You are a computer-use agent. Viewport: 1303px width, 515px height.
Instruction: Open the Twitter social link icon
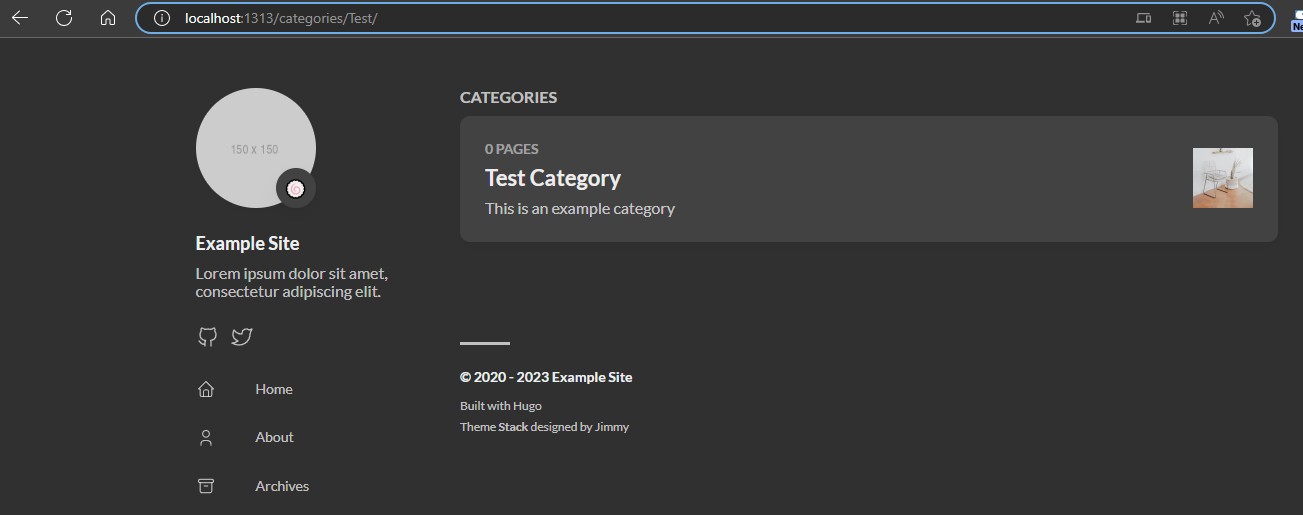click(242, 337)
